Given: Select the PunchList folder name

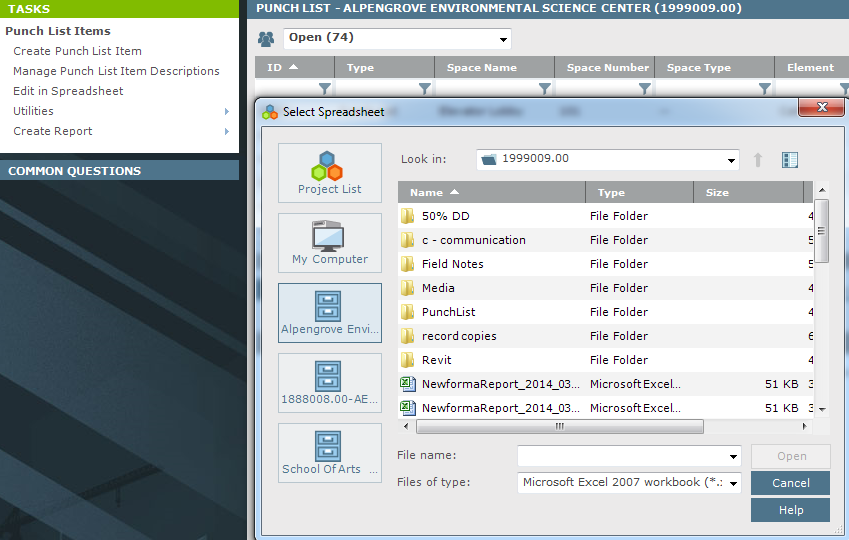Looking at the screenshot, I should coord(449,312).
